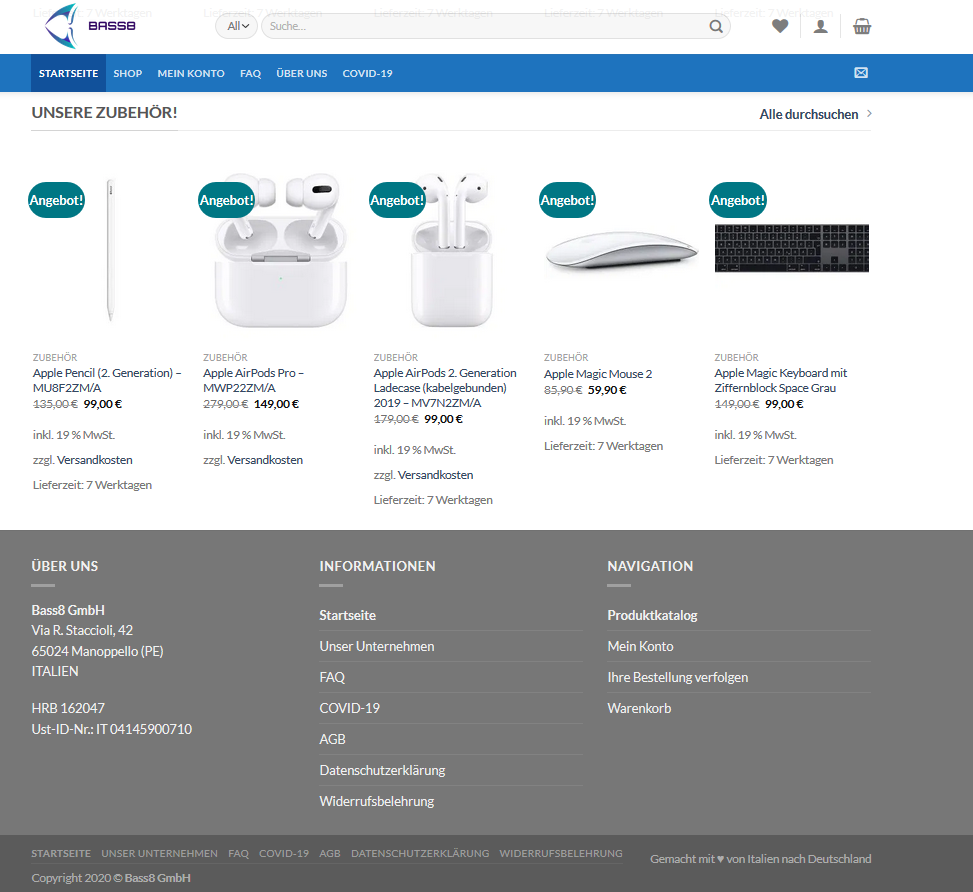Open FAQ in Informationen footer list
Image resolution: width=973 pixels, height=892 pixels.
[332, 677]
